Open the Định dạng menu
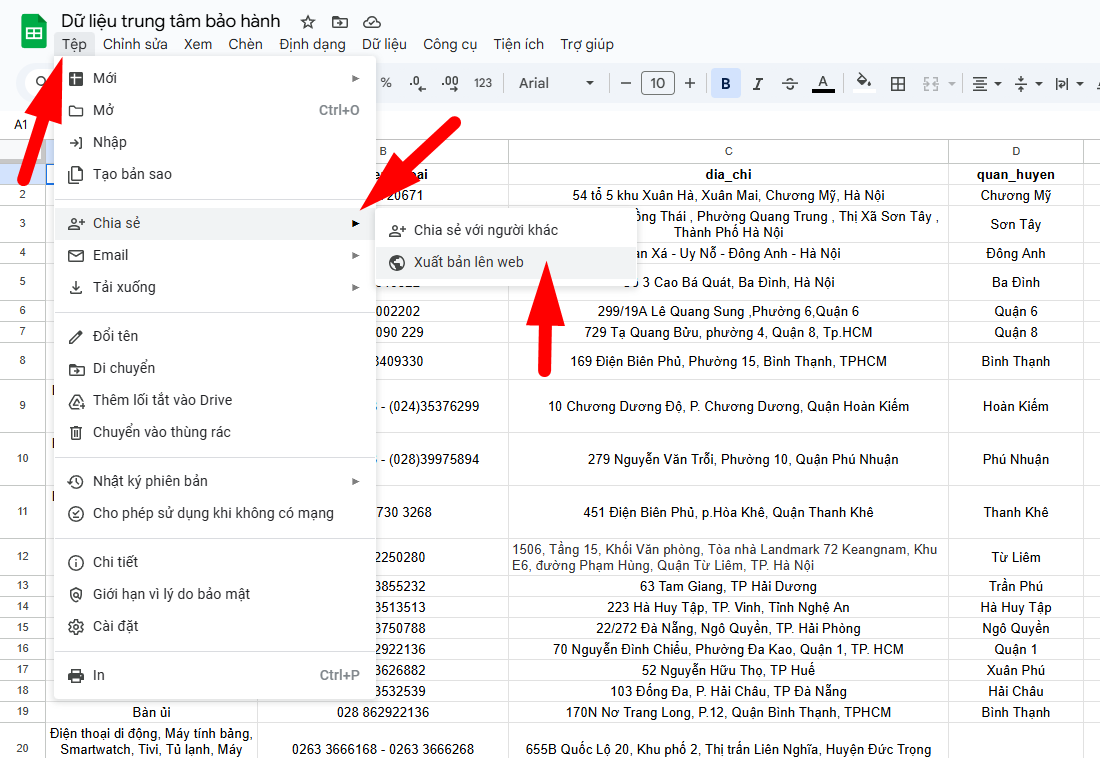The image size is (1100, 758). tap(312, 44)
